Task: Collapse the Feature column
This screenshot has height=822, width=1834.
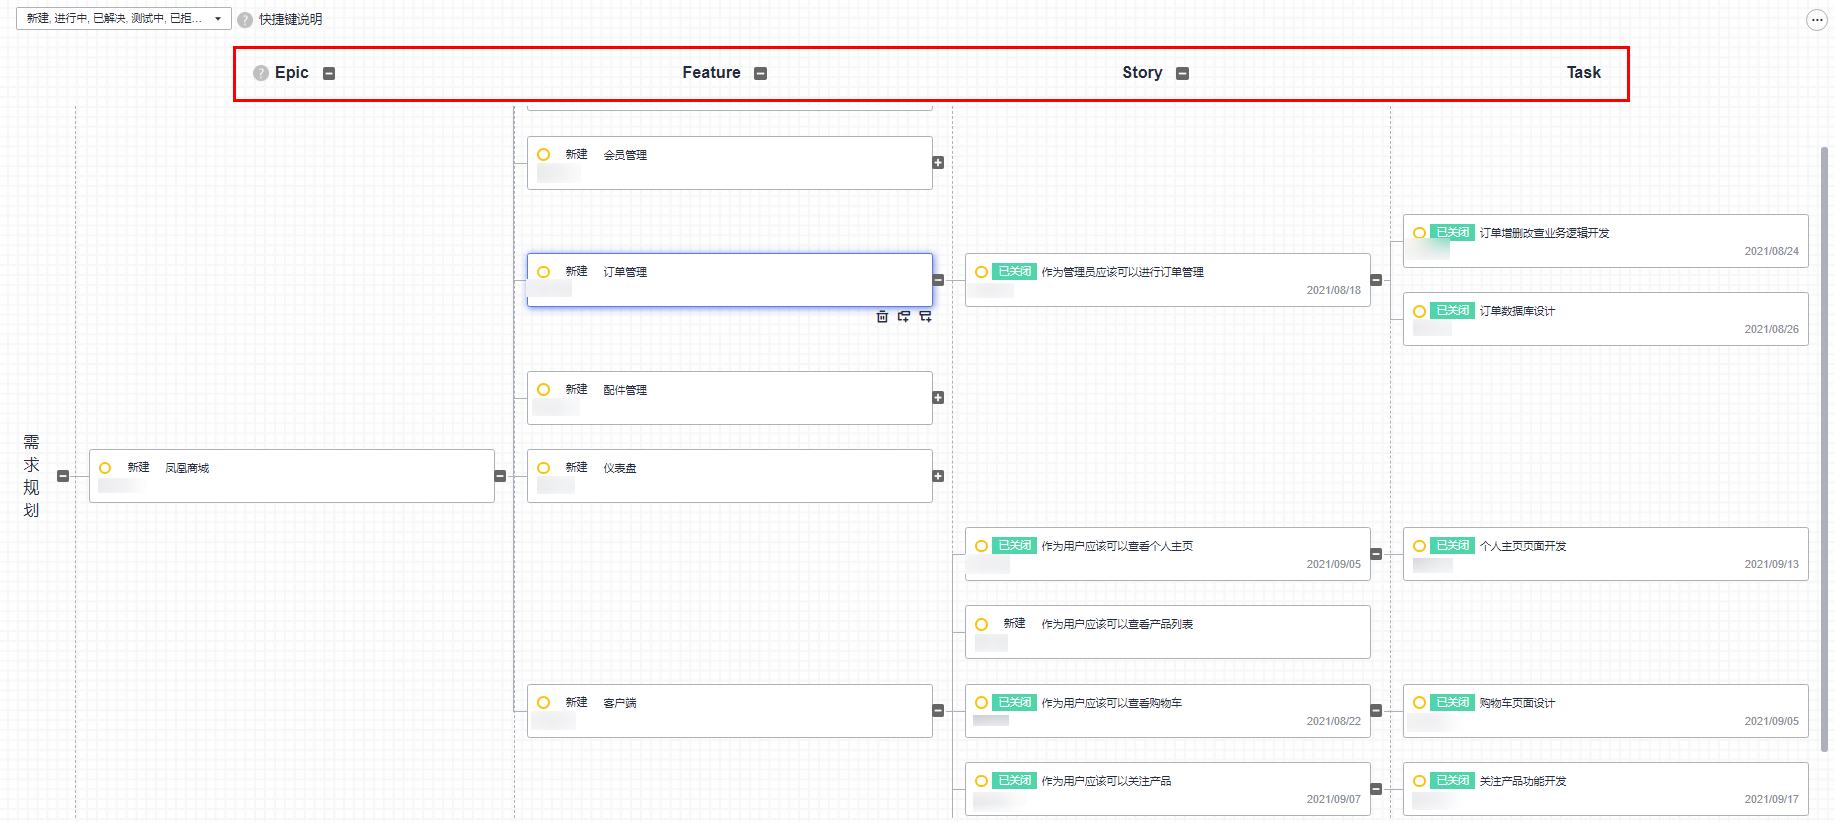Action: [x=760, y=73]
